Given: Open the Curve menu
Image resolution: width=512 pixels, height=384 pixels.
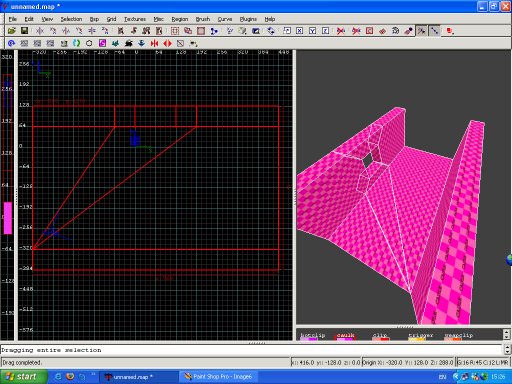Looking at the screenshot, I should tap(225, 19).
